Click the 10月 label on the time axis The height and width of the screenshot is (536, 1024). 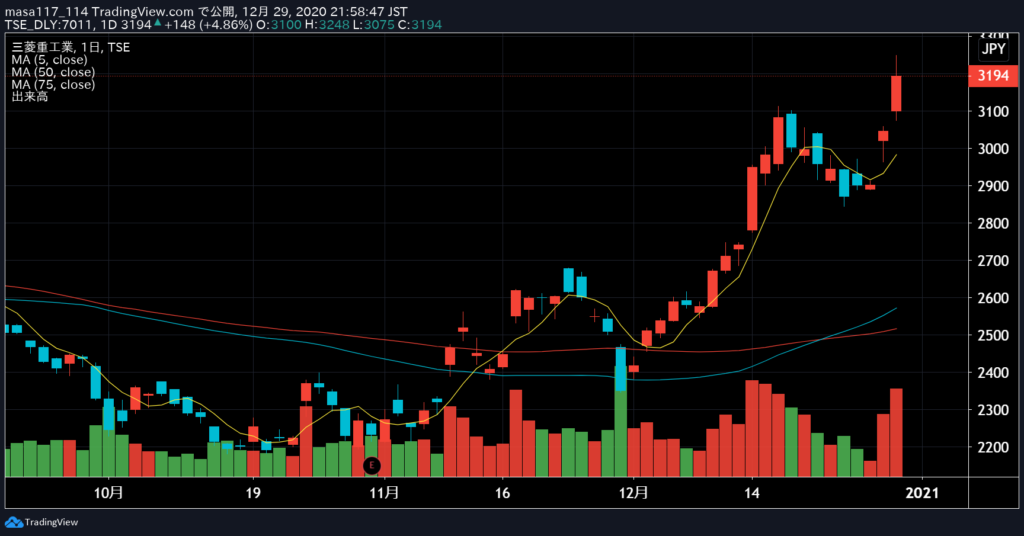point(108,492)
